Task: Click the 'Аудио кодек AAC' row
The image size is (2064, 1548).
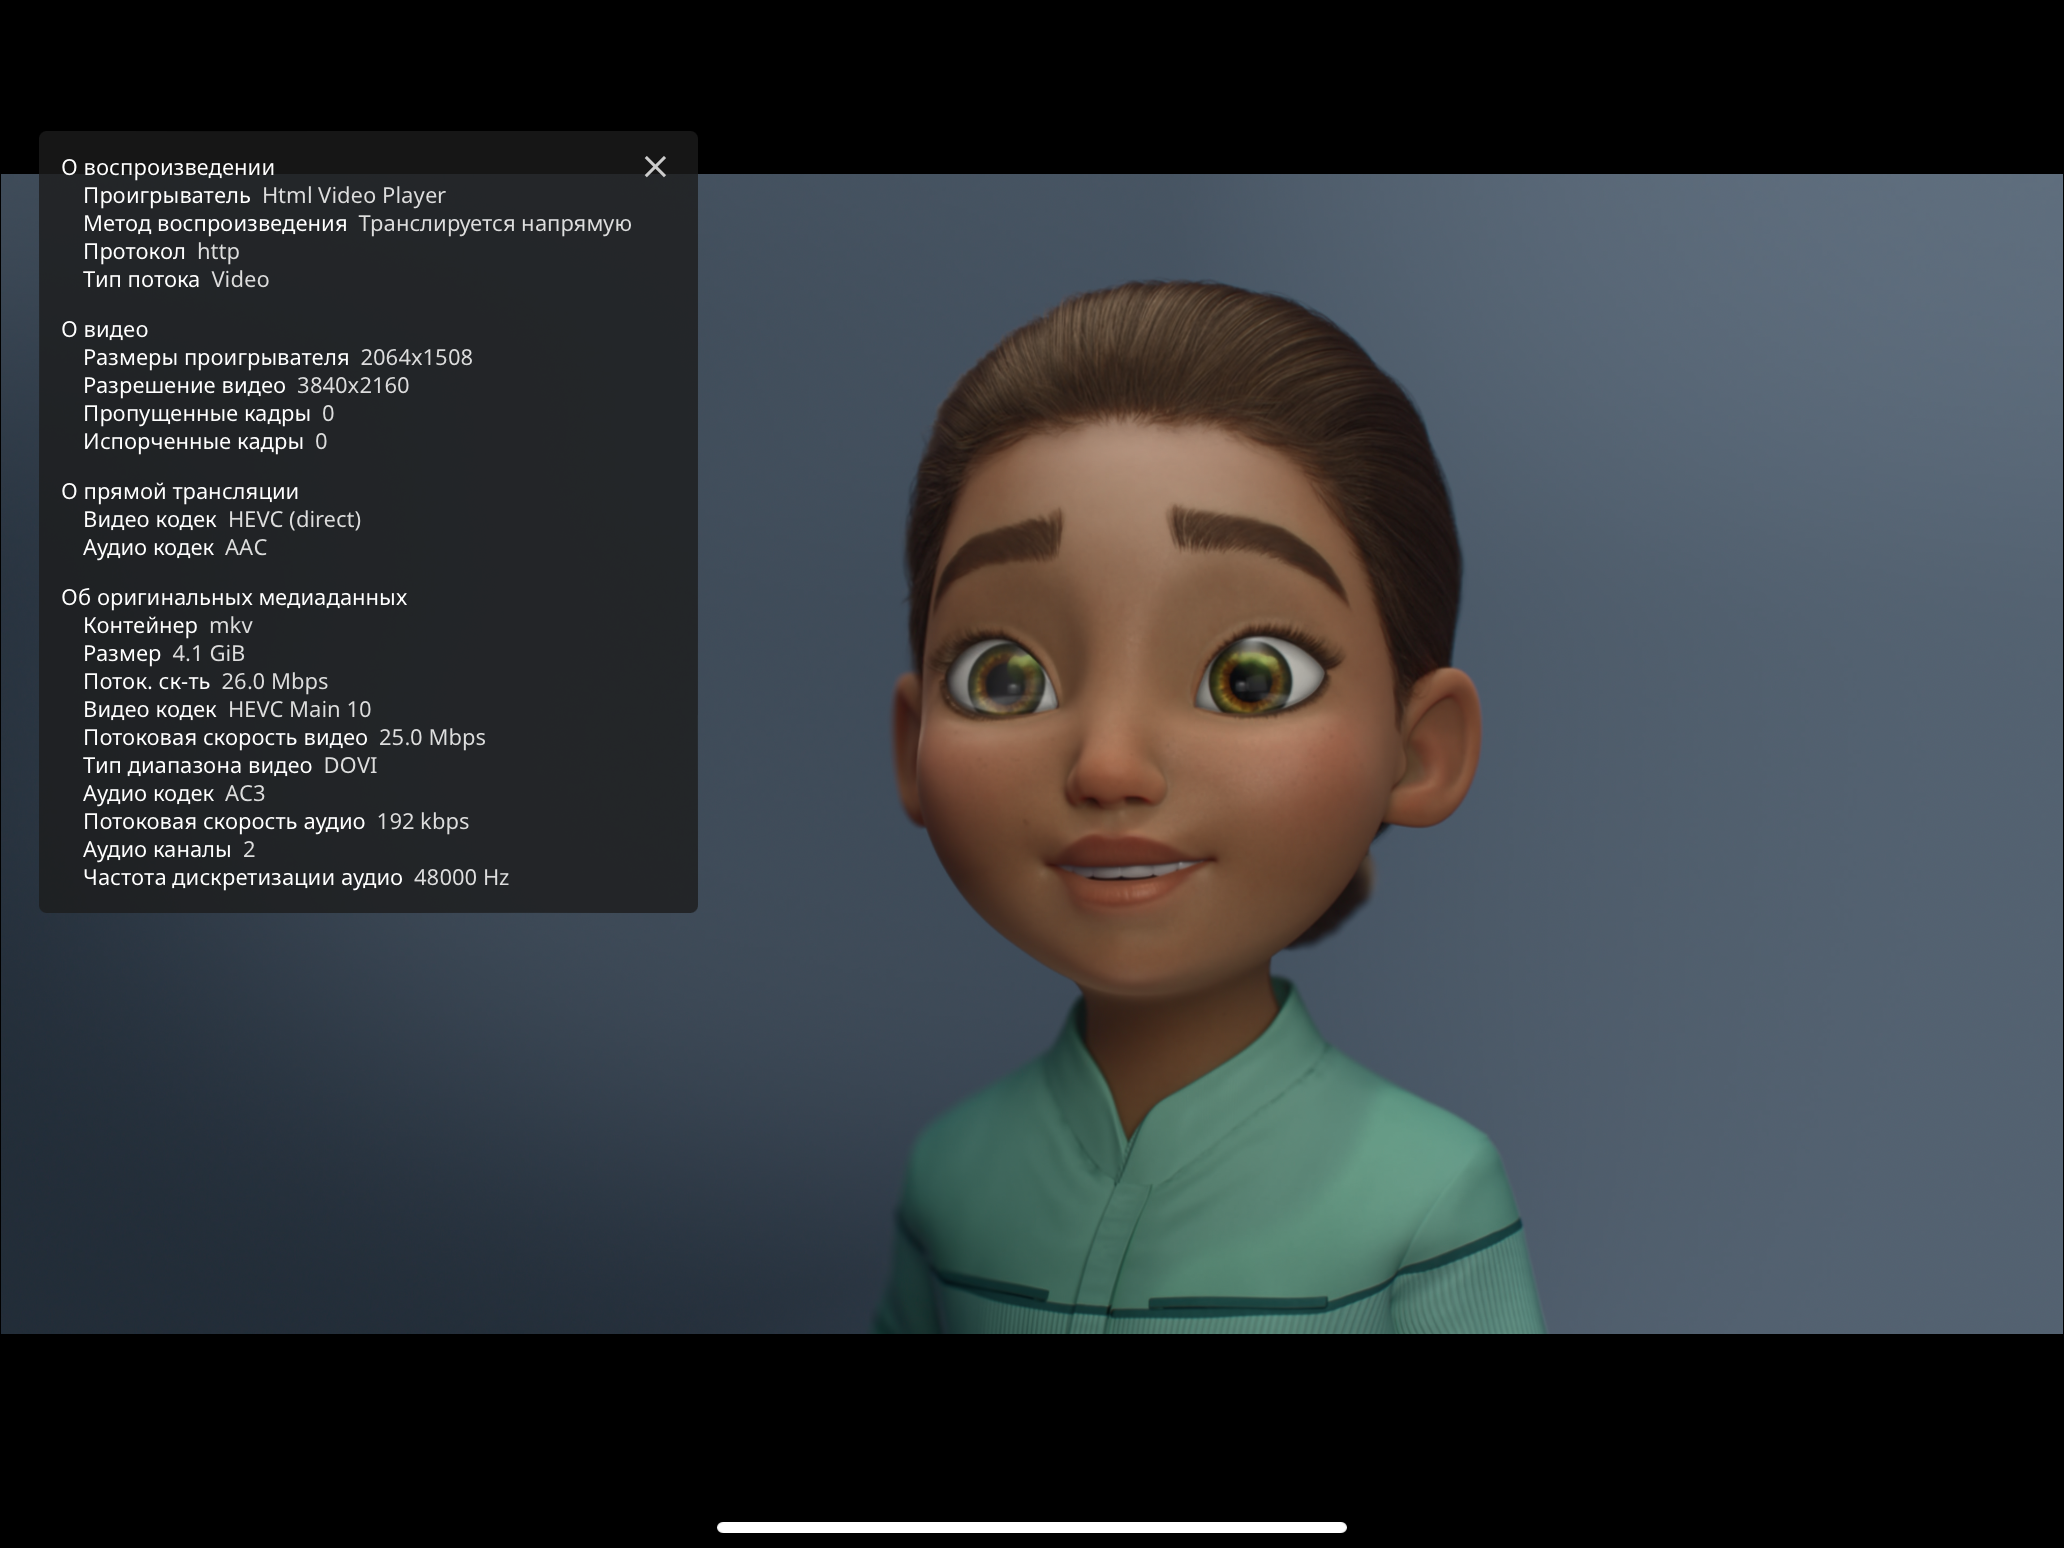Action: (175, 548)
